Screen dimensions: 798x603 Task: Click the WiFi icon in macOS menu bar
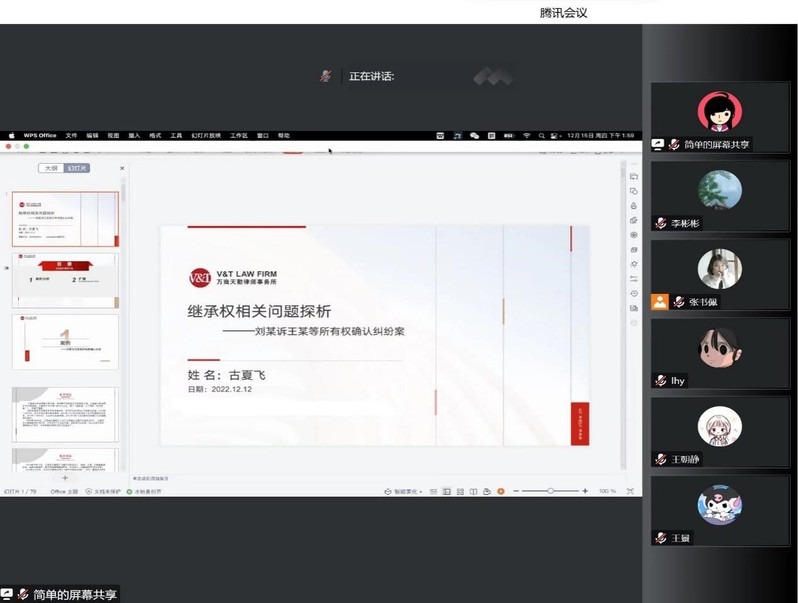(526, 135)
